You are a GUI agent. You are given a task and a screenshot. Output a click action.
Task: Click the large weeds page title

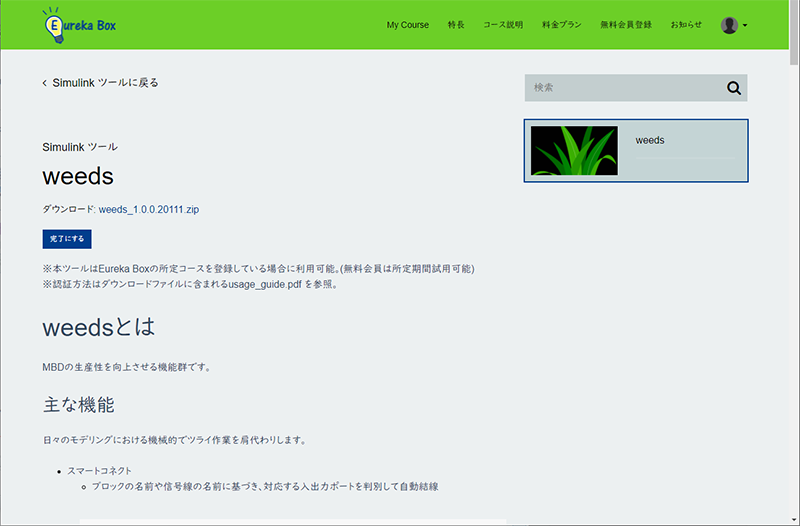pos(78,177)
